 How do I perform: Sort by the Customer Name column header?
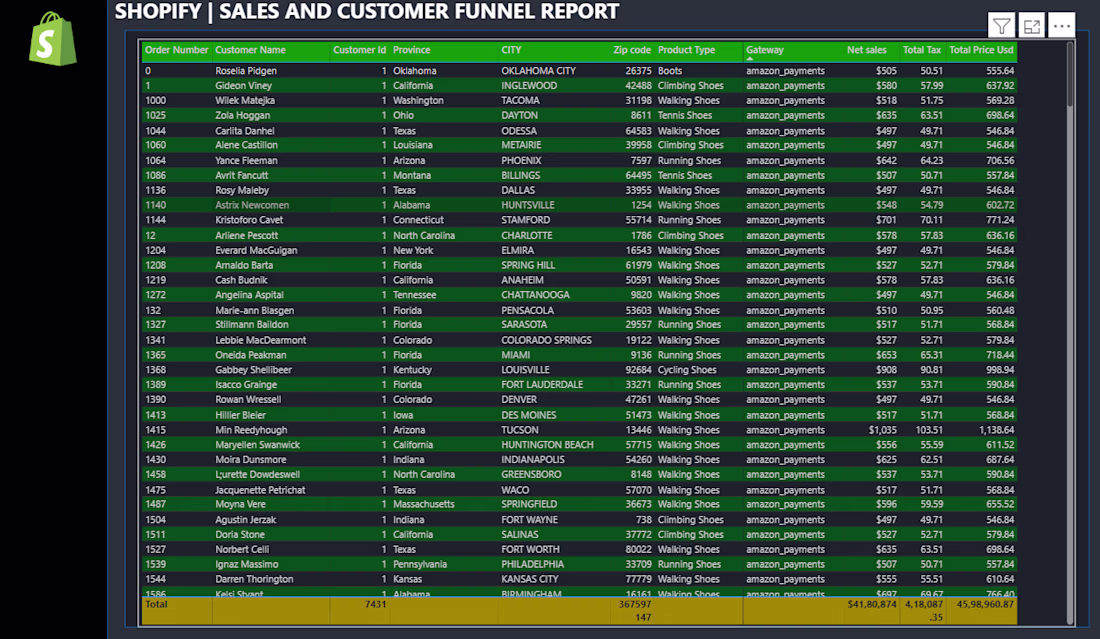pos(250,50)
